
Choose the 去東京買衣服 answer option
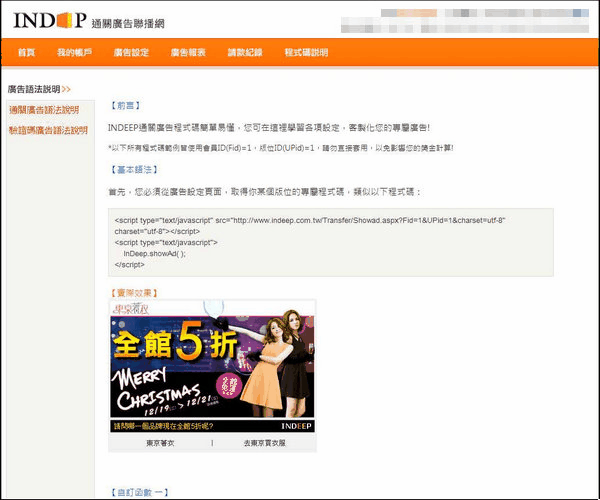[x=264, y=442]
